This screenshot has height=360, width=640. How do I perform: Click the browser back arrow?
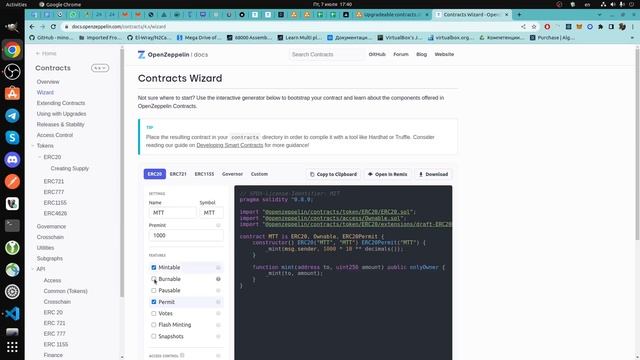click(32, 27)
